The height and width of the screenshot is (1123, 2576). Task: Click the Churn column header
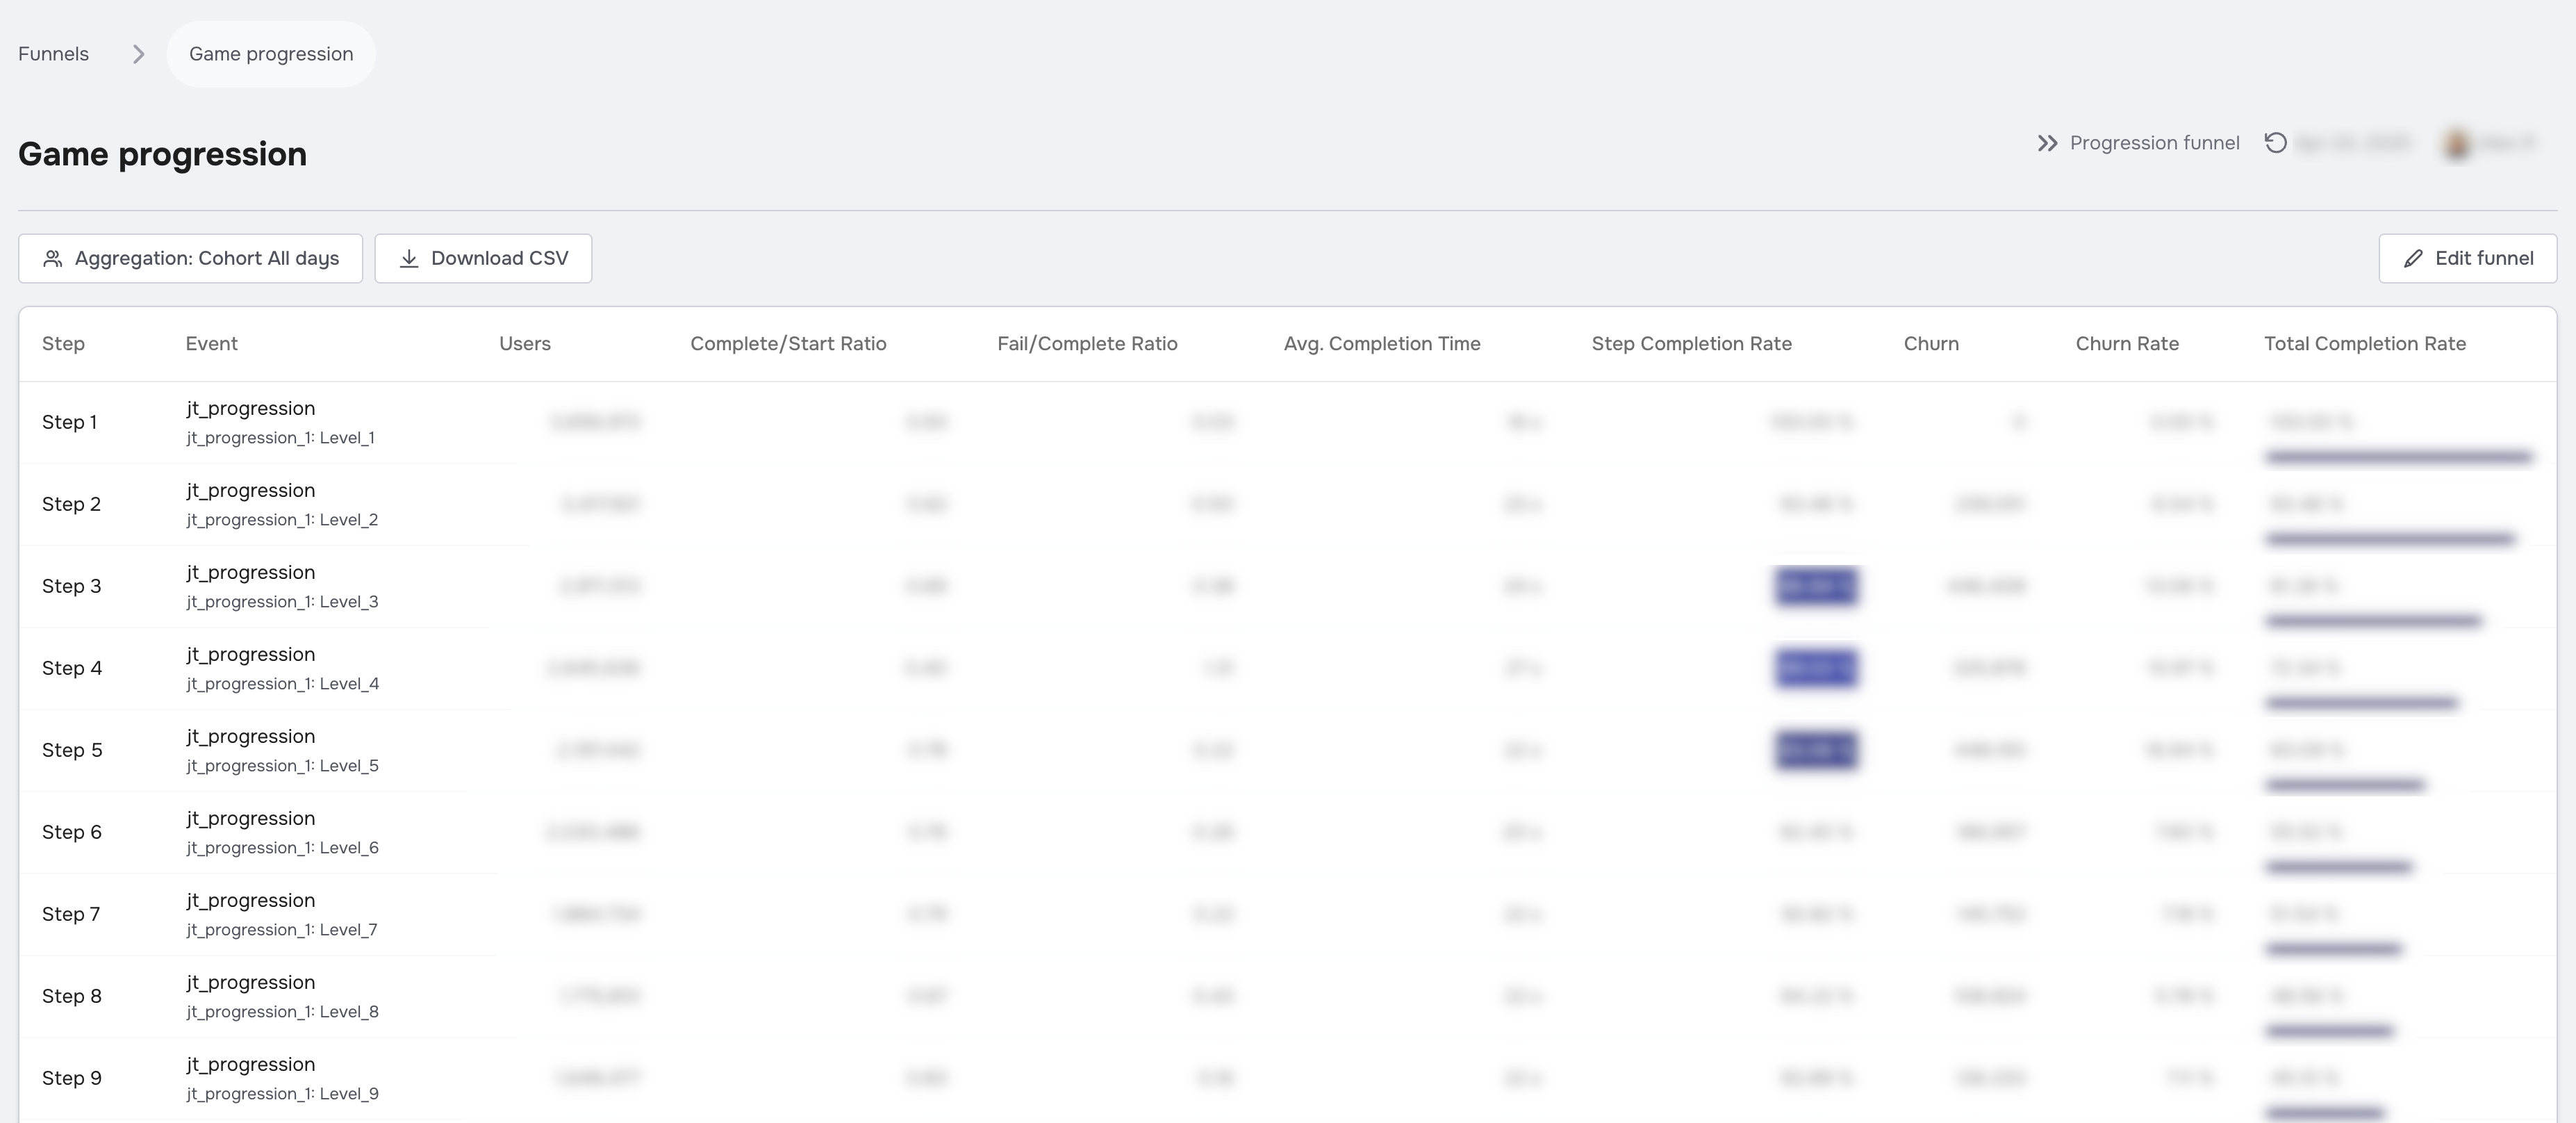[x=1931, y=343]
